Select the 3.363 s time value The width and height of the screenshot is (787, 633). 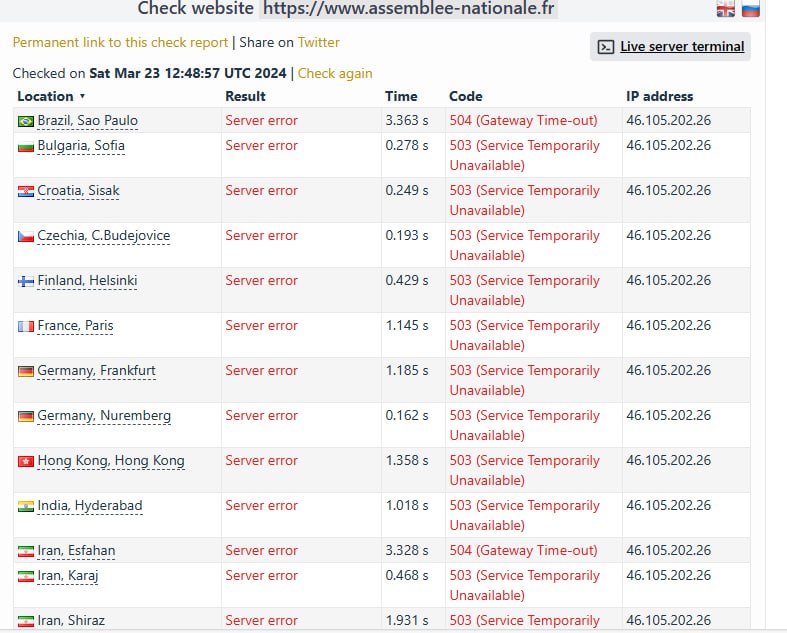pyautogui.click(x=407, y=120)
